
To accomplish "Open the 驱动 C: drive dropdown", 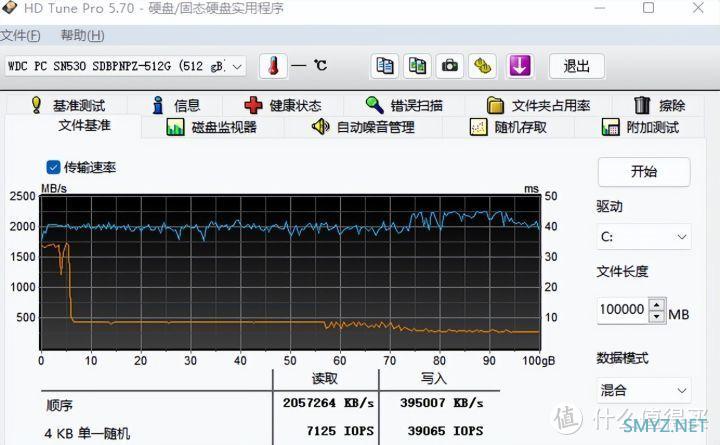I will tap(644, 237).
